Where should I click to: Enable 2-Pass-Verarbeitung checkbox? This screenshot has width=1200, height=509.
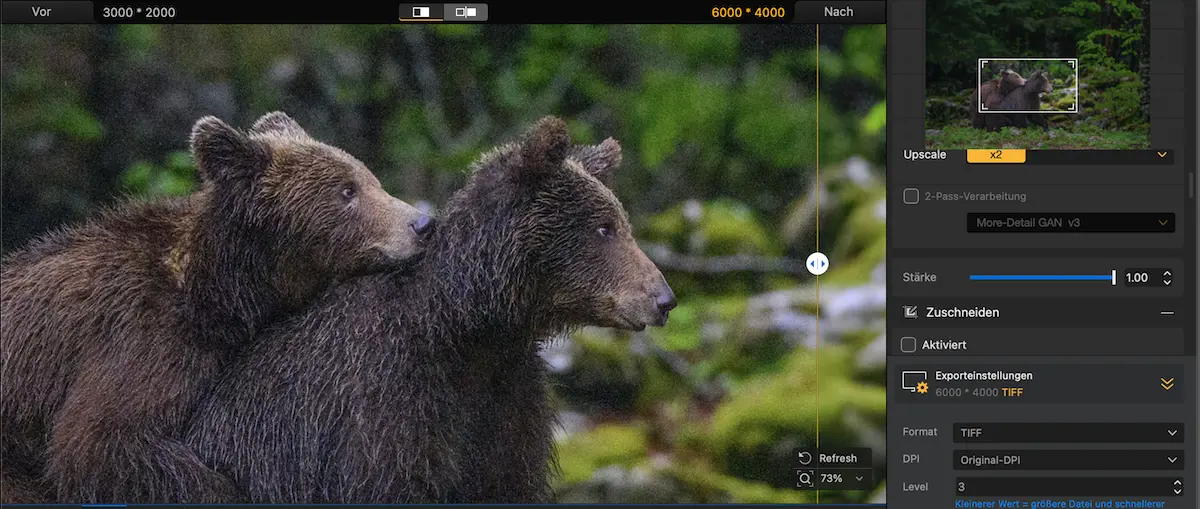pyautogui.click(x=911, y=196)
